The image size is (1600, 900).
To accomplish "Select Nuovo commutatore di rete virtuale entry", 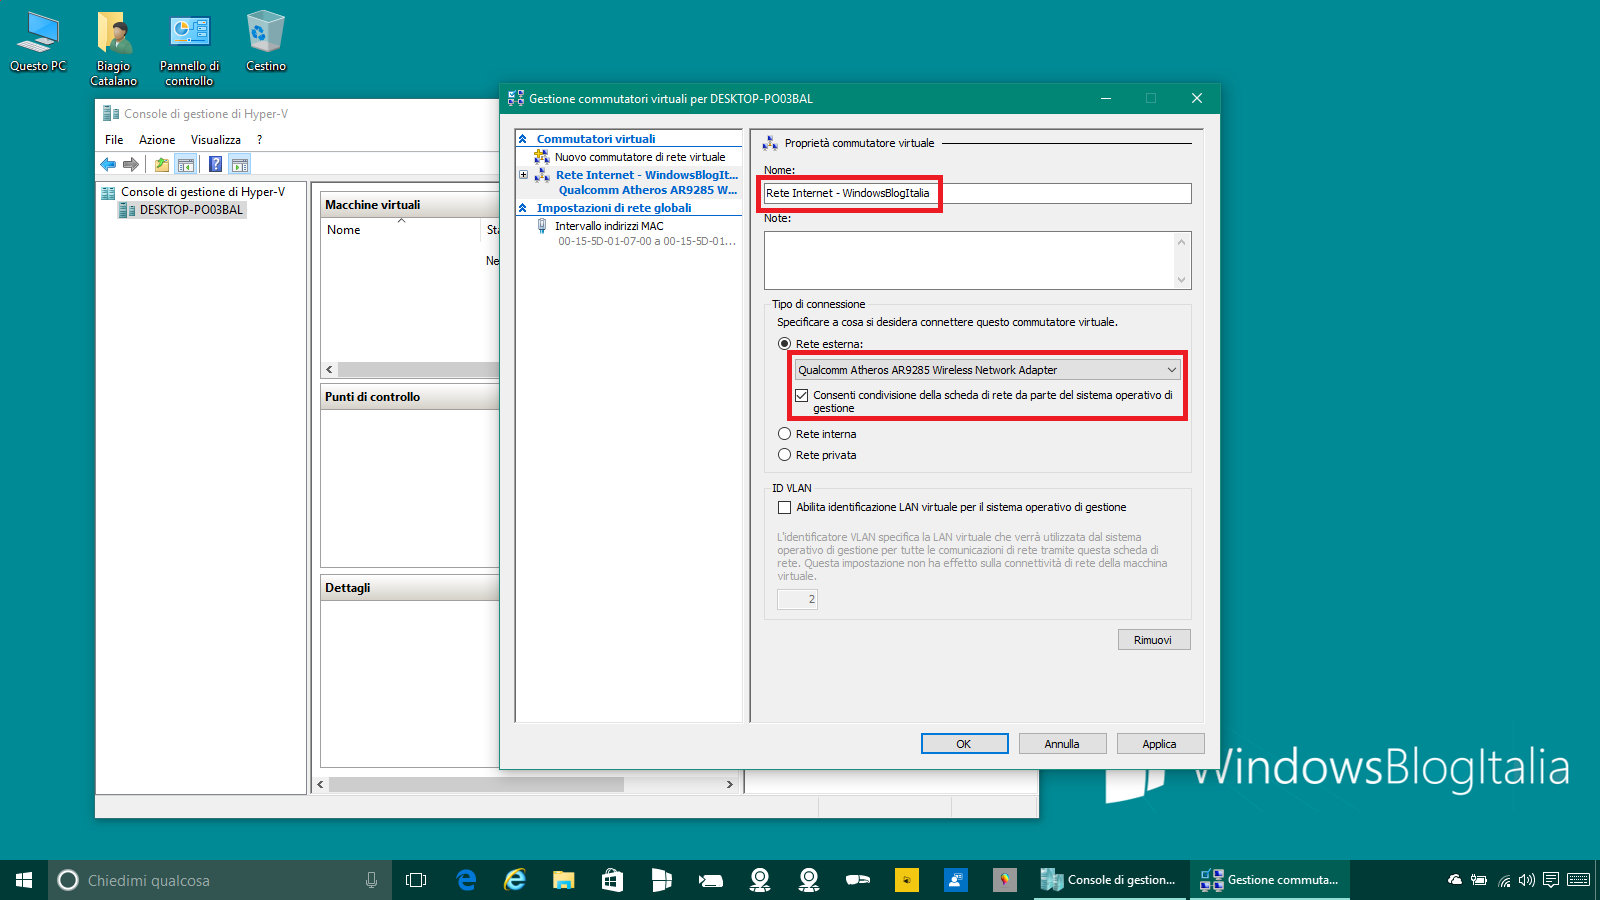I will click(640, 157).
